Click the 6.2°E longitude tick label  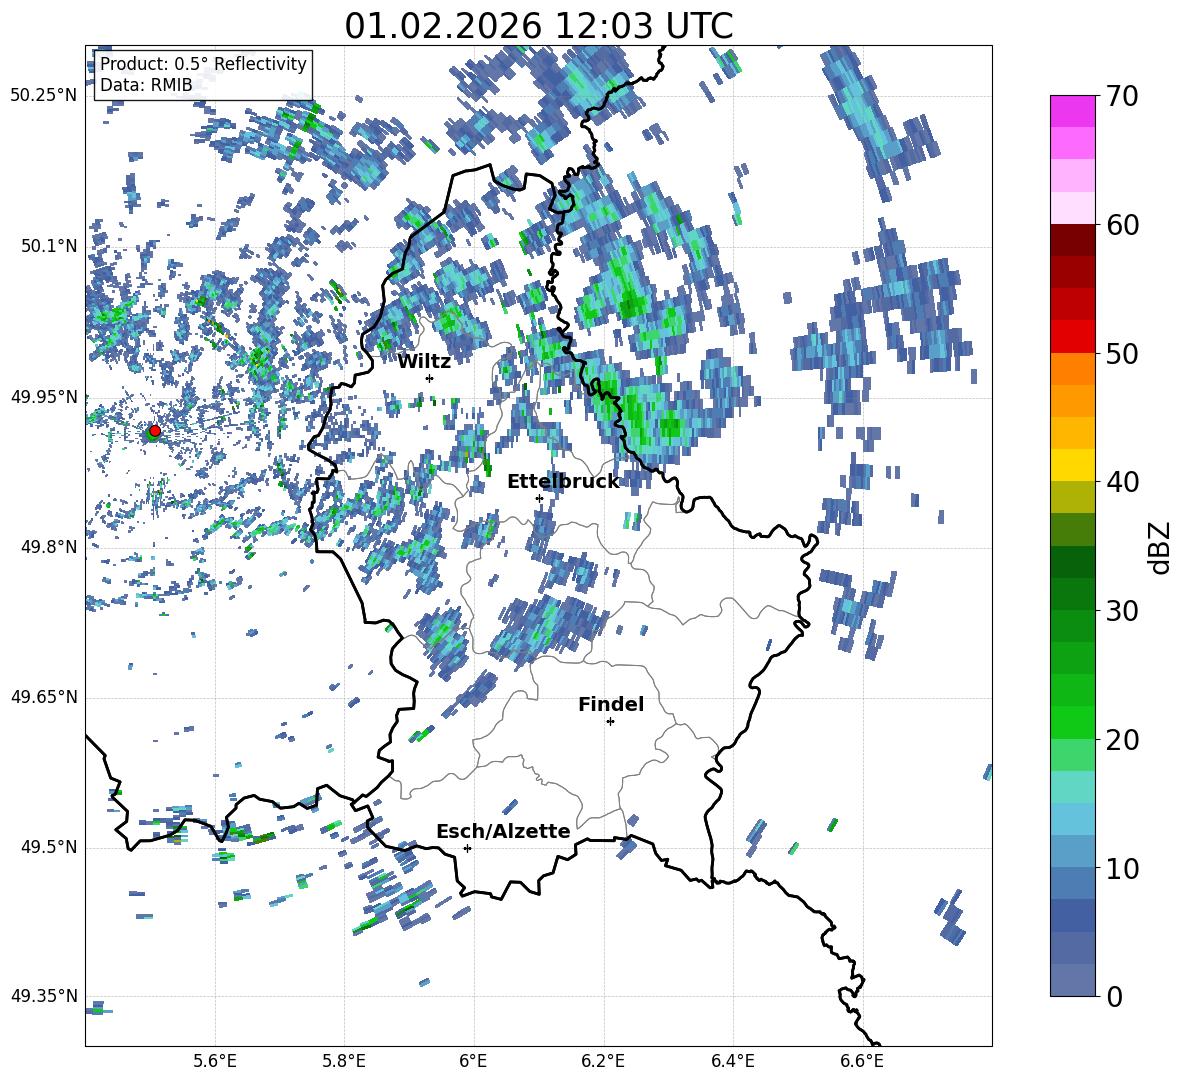point(603,1061)
